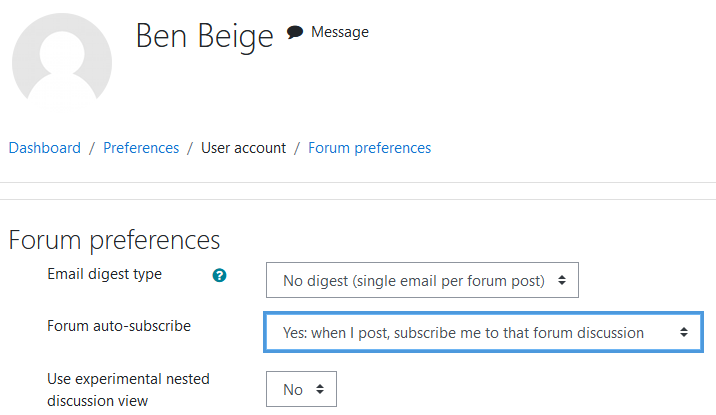Click the nested discussion view dropdown arrows
The width and height of the screenshot is (716, 415).
click(320, 389)
